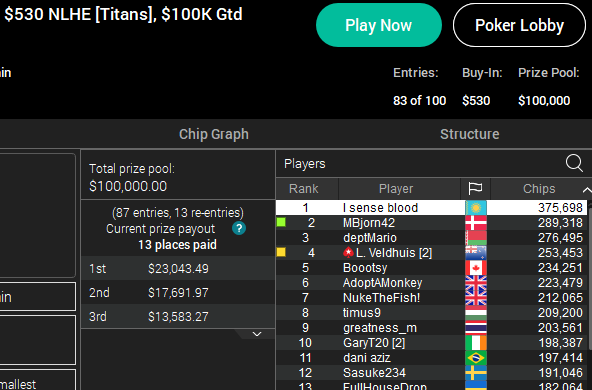
Task: Open the Structure tab
Action: click(x=470, y=134)
